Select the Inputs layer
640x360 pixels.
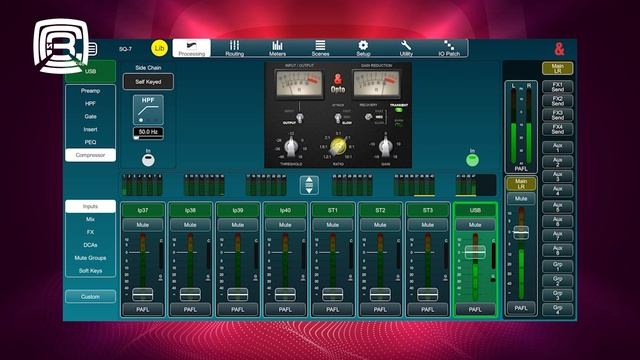[90, 207]
